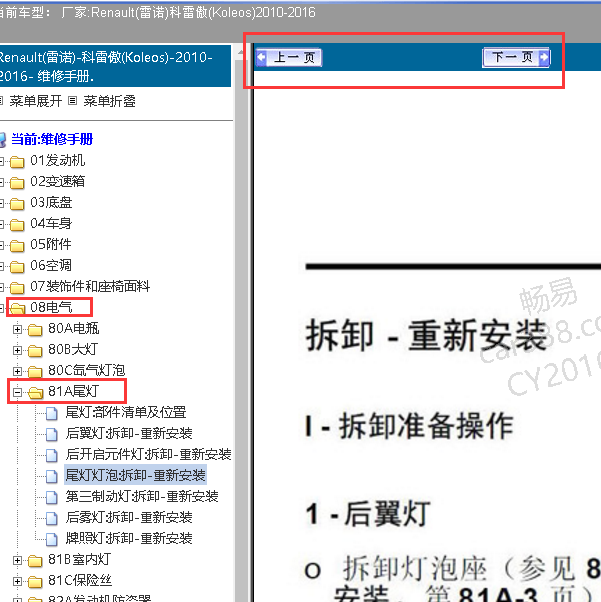The image size is (601, 602).
Task: Expand the 80B大灯 tree node
Action: pyautogui.click(x=17, y=351)
